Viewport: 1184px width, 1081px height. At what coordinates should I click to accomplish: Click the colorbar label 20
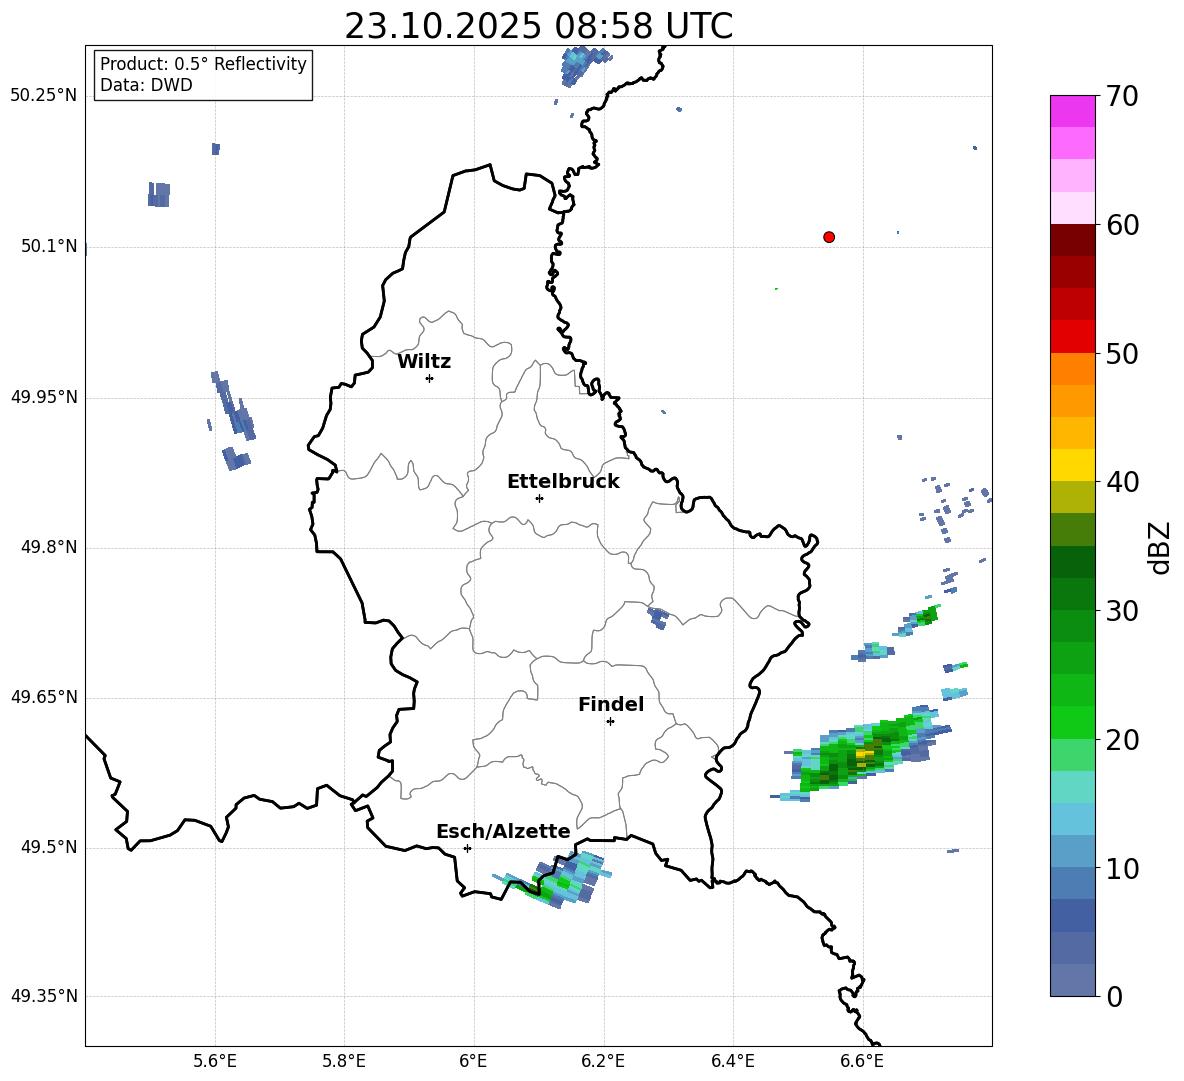1122,740
